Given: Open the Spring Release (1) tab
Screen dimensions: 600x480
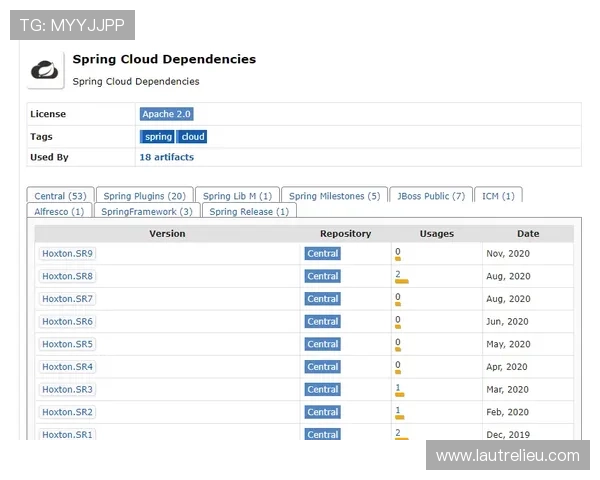Looking at the screenshot, I should [248, 212].
